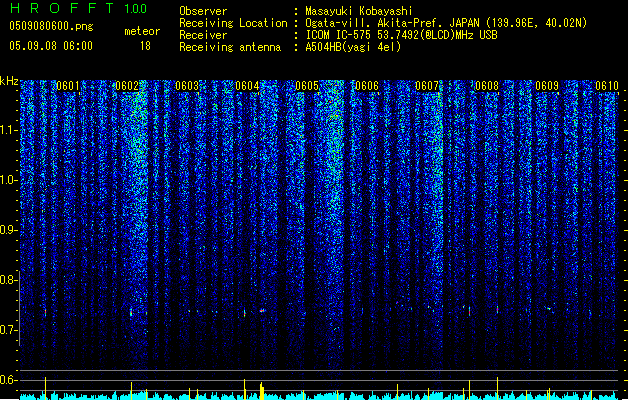Click the 0603 time marker

click(x=187, y=86)
